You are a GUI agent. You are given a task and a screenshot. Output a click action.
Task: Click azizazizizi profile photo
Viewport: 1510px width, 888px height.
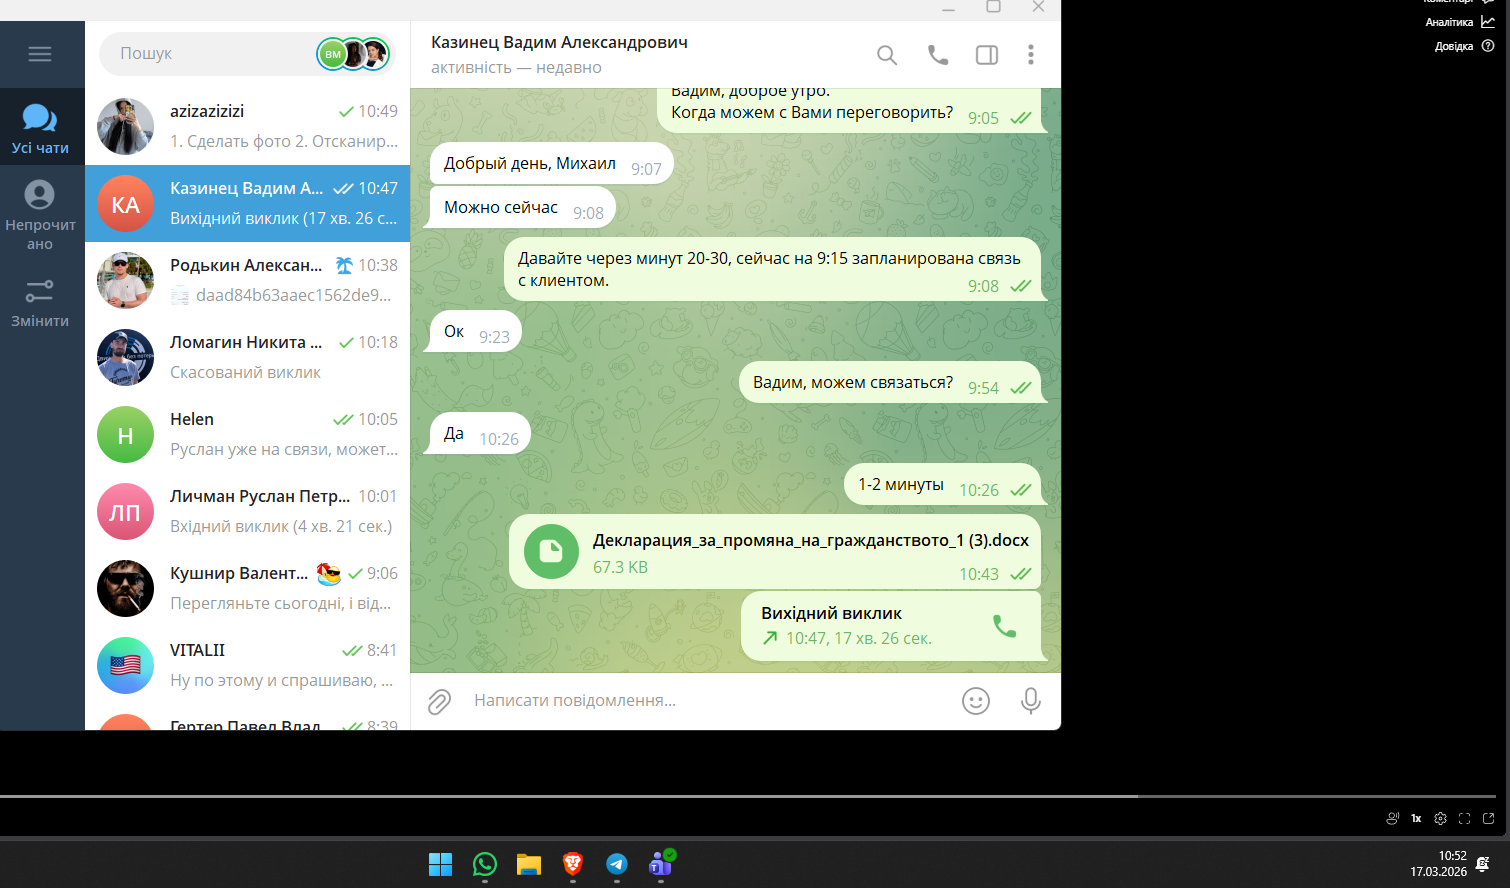pos(125,126)
